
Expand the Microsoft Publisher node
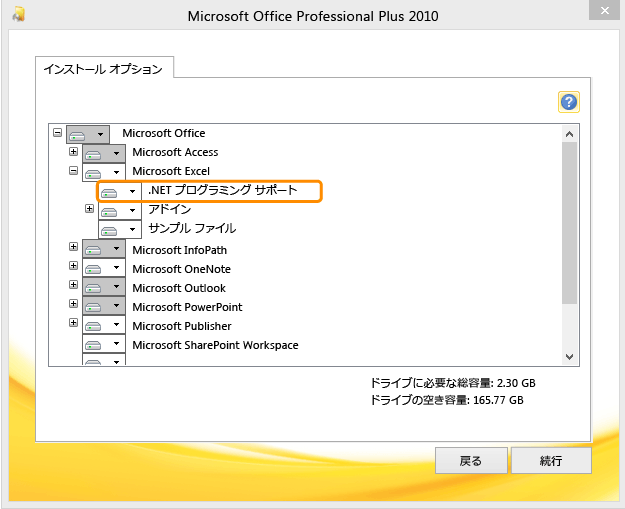tap(73, 322)
